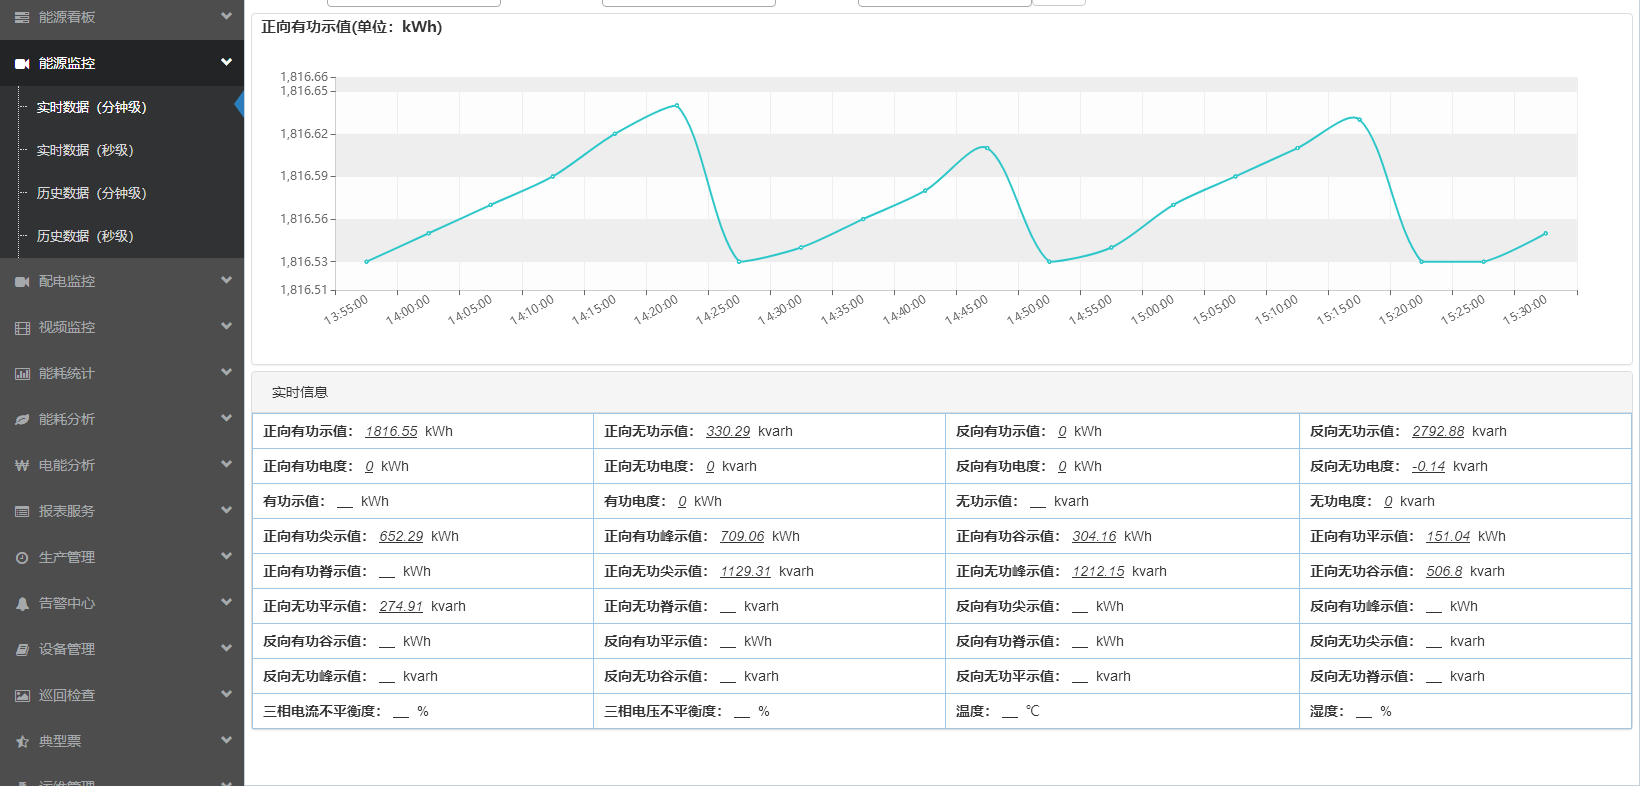The width and height of the screenshot is (1640, 786).
Task: Click the star icon beside 典型票
Action: click(22, 742)
